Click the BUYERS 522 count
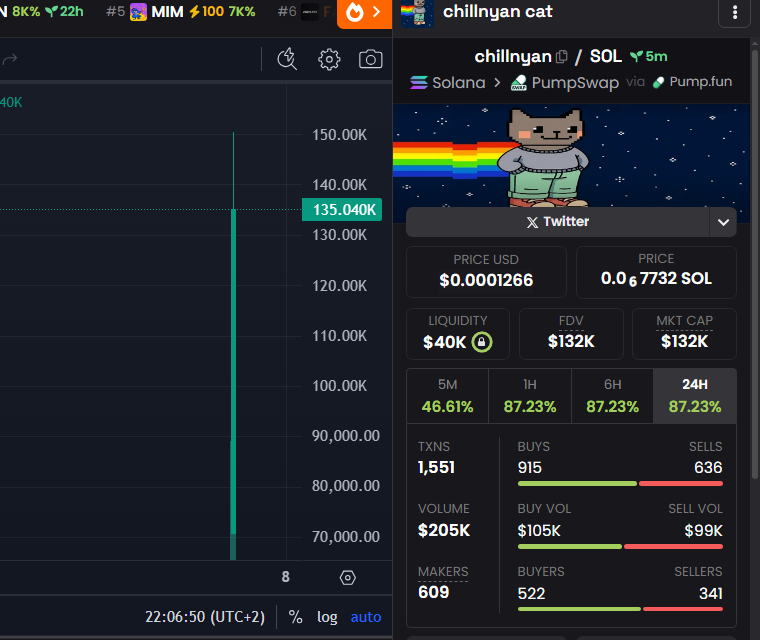 531,593
